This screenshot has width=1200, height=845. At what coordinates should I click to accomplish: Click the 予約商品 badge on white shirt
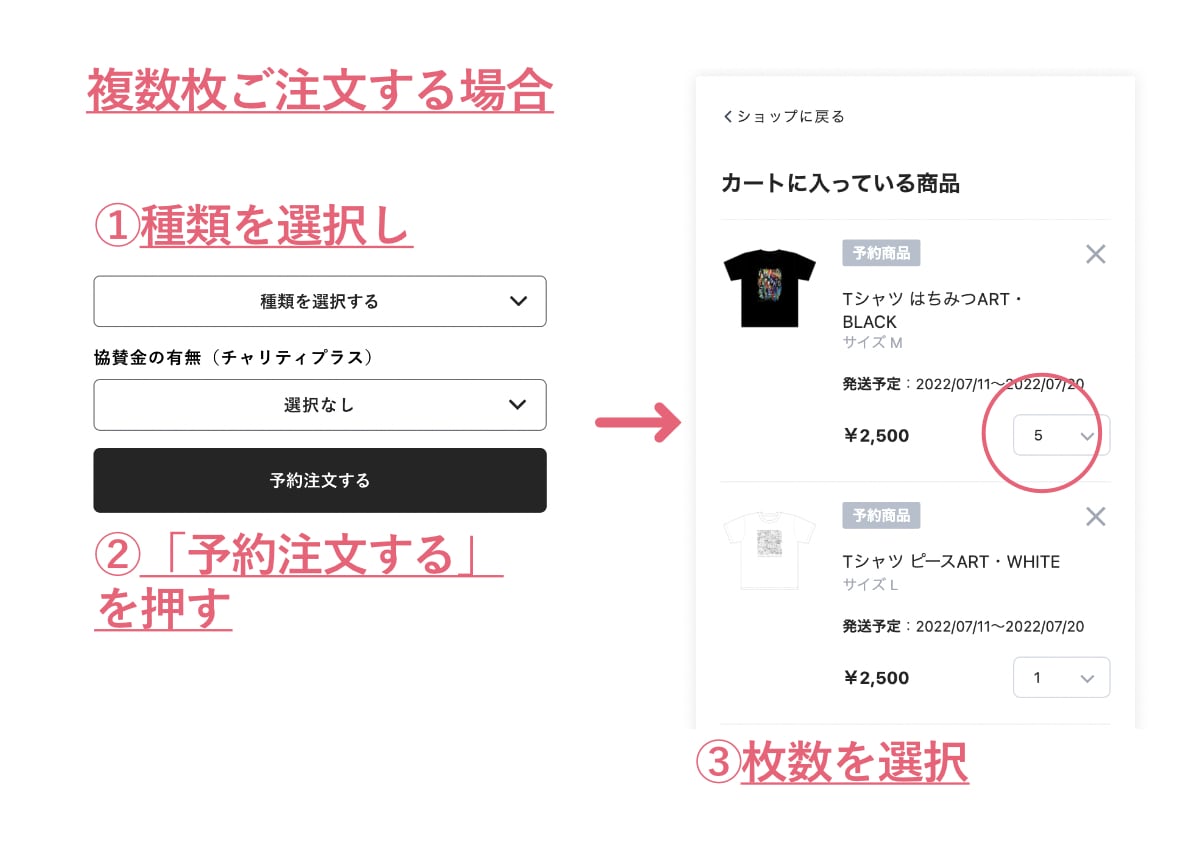pos(881,516)
